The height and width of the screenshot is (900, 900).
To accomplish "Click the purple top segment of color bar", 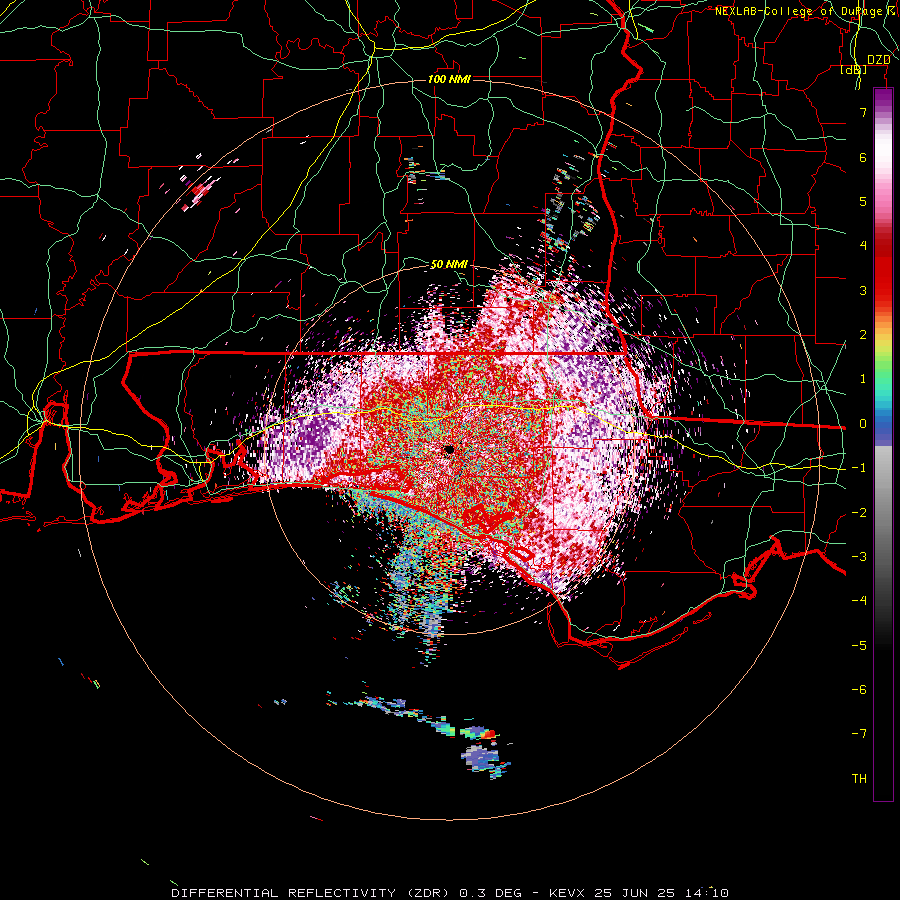I will (x=883, y=99).
